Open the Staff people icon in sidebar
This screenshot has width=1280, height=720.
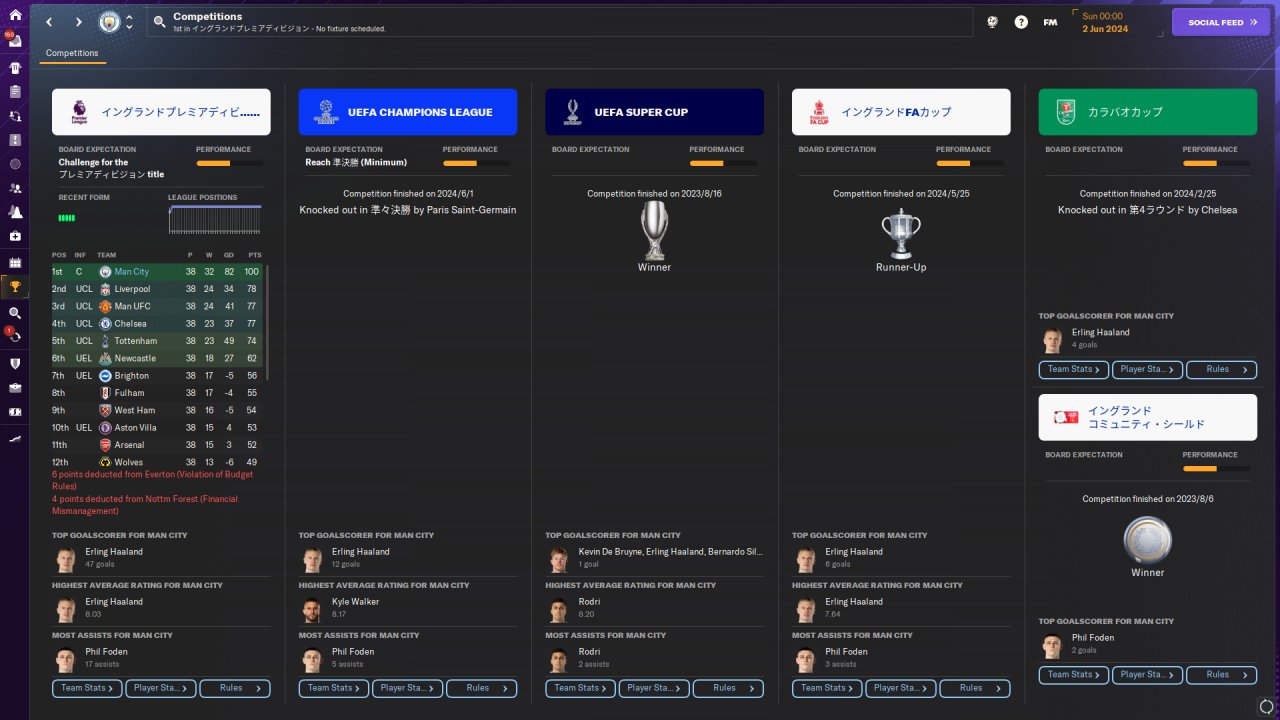coord(15,187)
